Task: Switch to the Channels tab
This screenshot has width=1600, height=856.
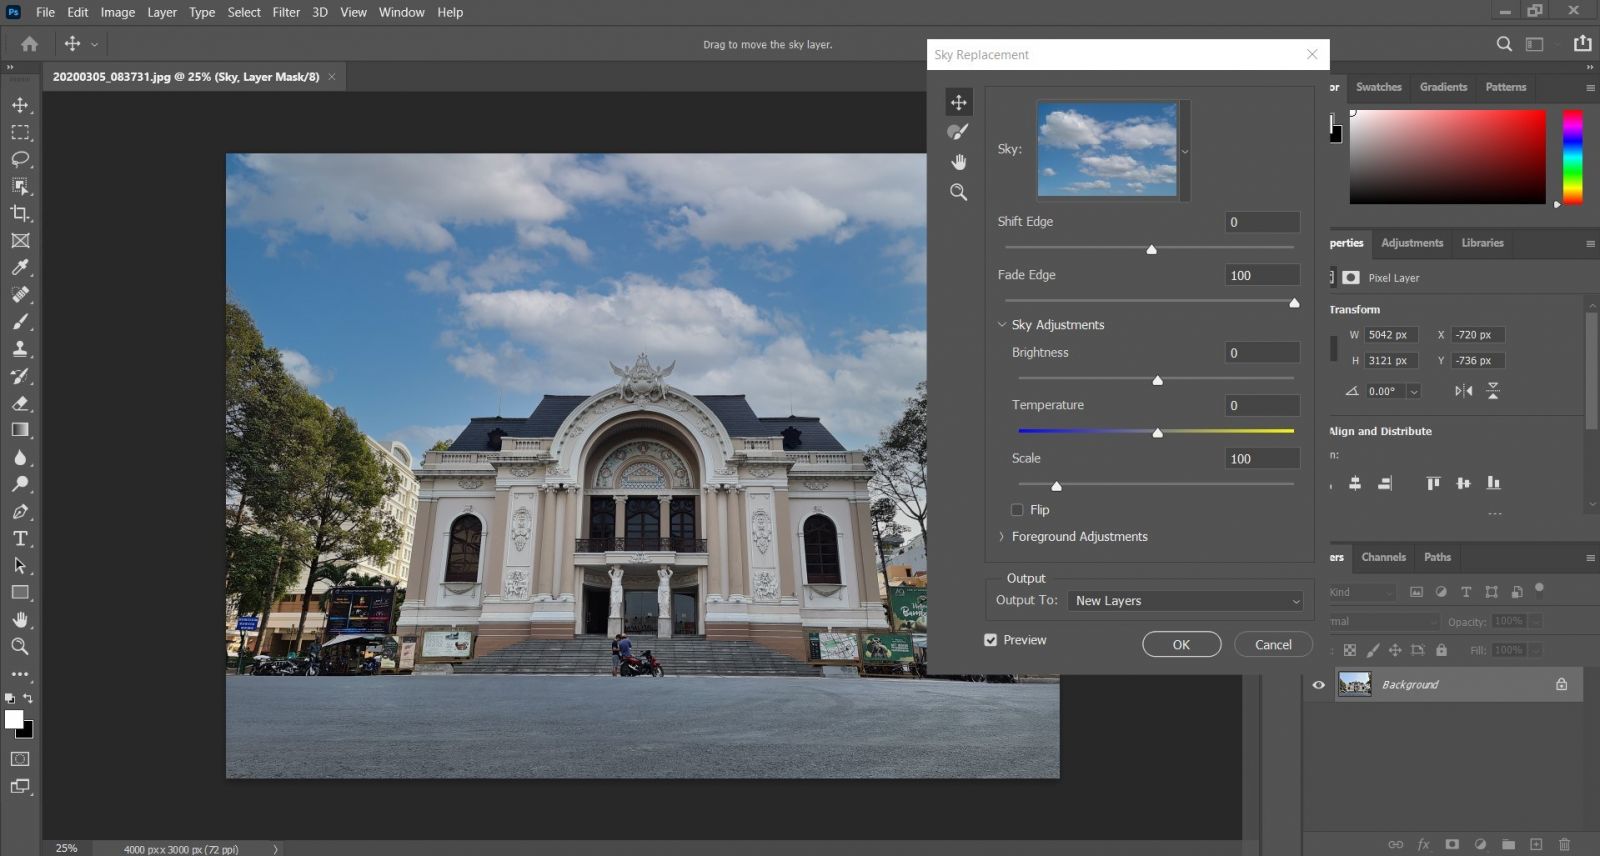Action: [x=1383, y=557]
